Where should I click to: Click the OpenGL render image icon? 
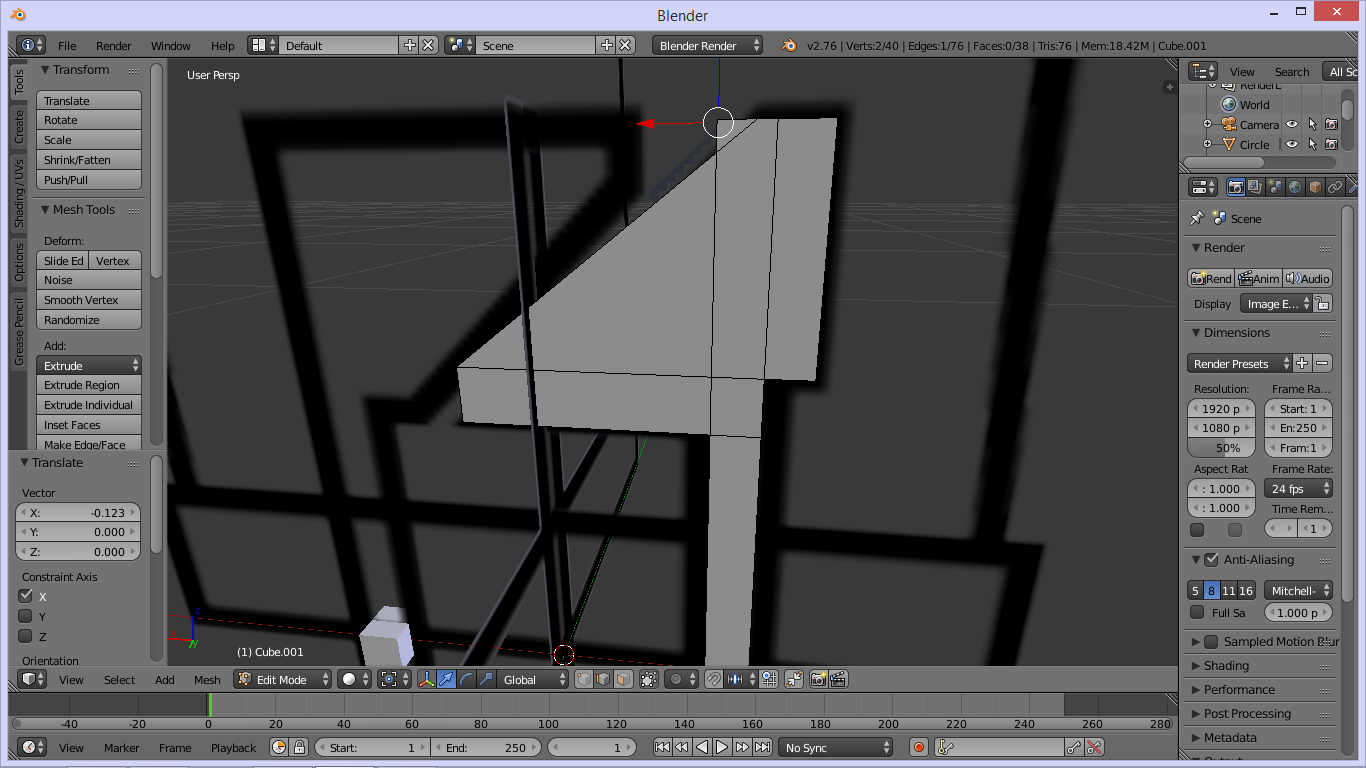tap(819, 679)
